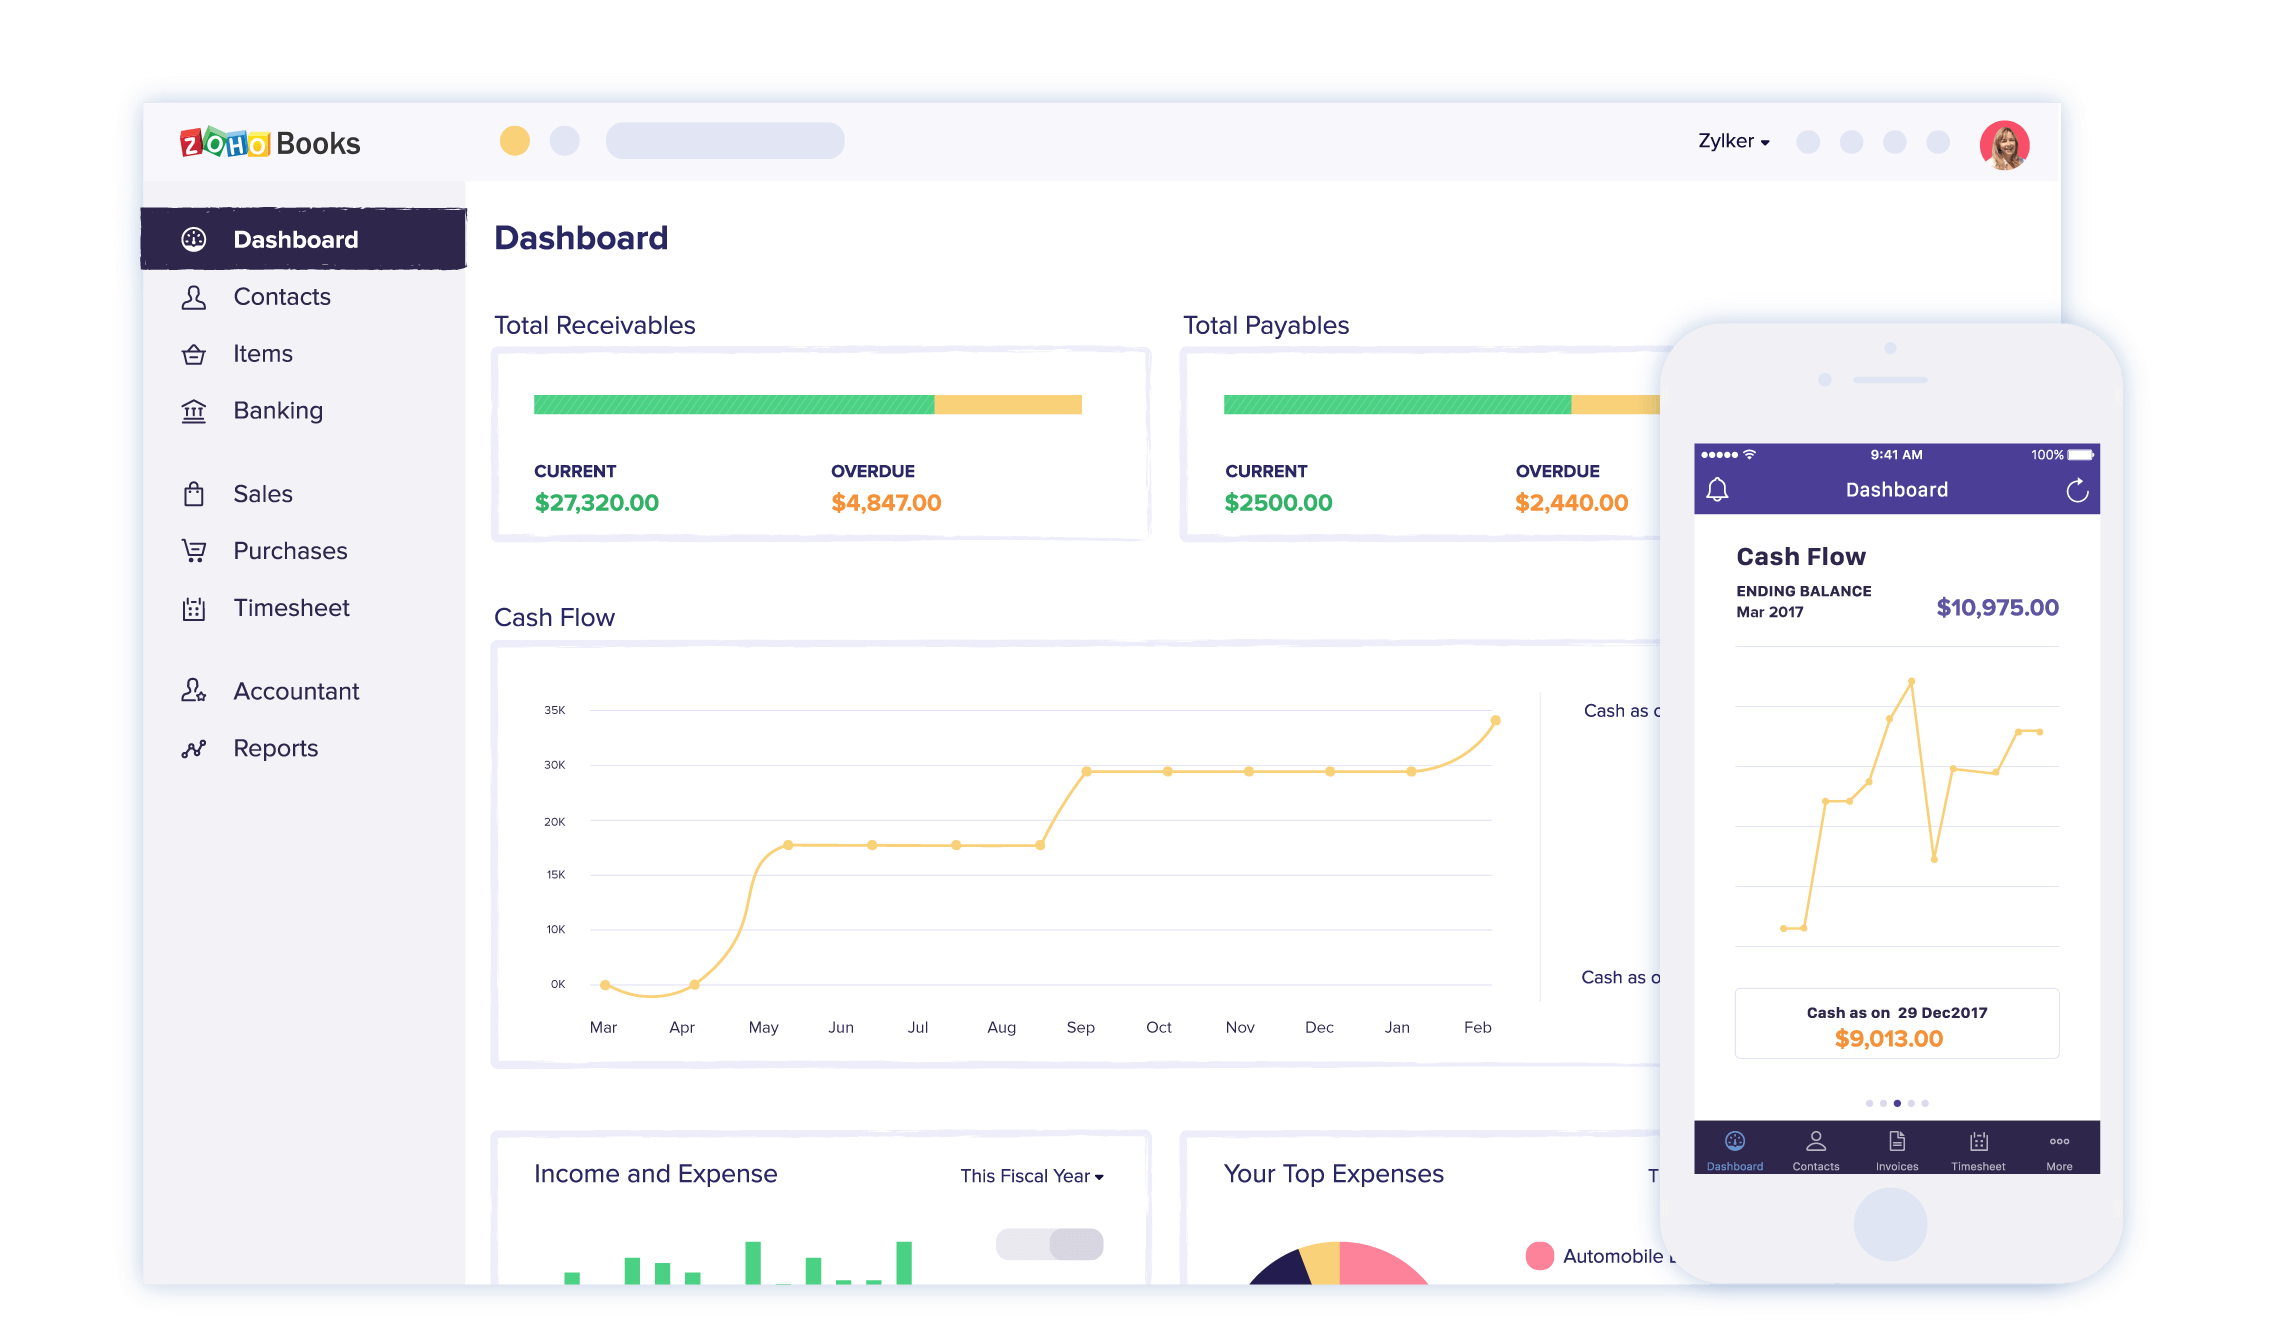Click the Timesheet calendar icon in sidebar
2276x1336 pixels.
(194, 608)
